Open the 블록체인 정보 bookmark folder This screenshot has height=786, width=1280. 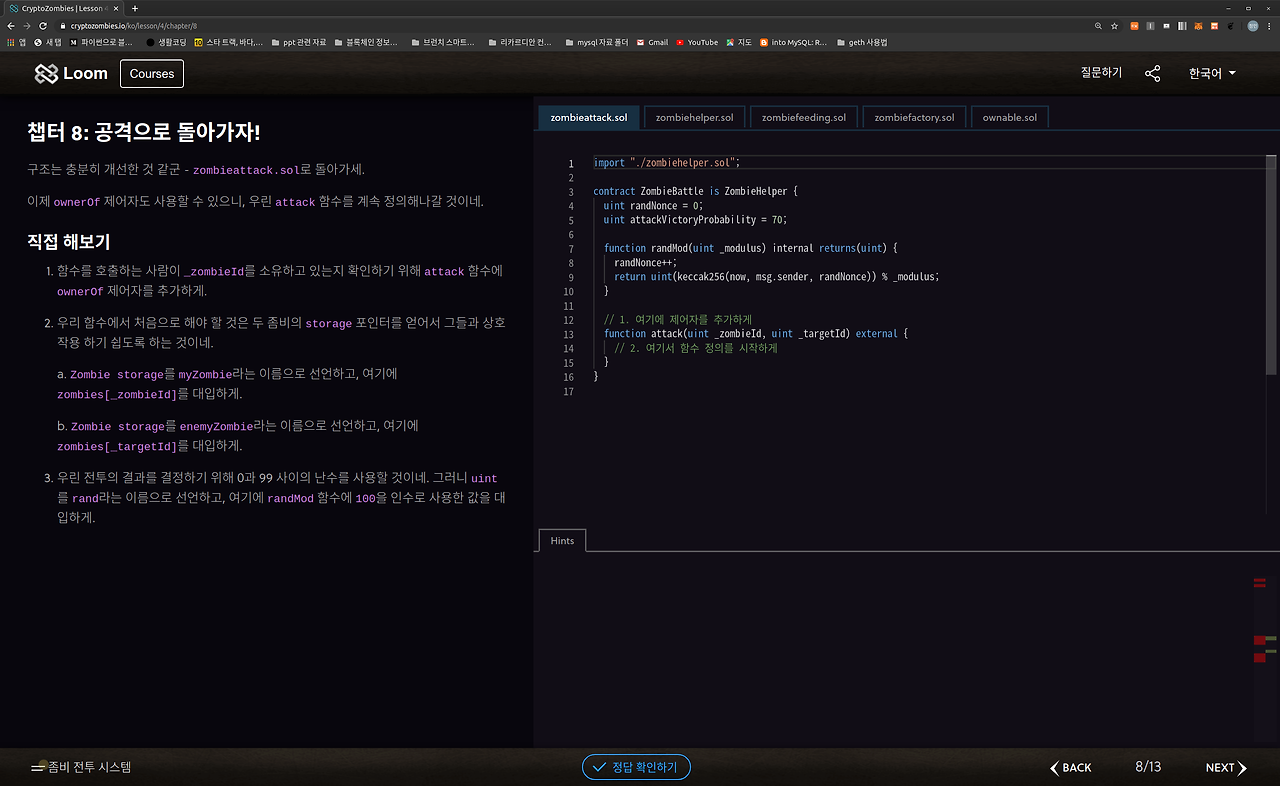coord(366,42)
